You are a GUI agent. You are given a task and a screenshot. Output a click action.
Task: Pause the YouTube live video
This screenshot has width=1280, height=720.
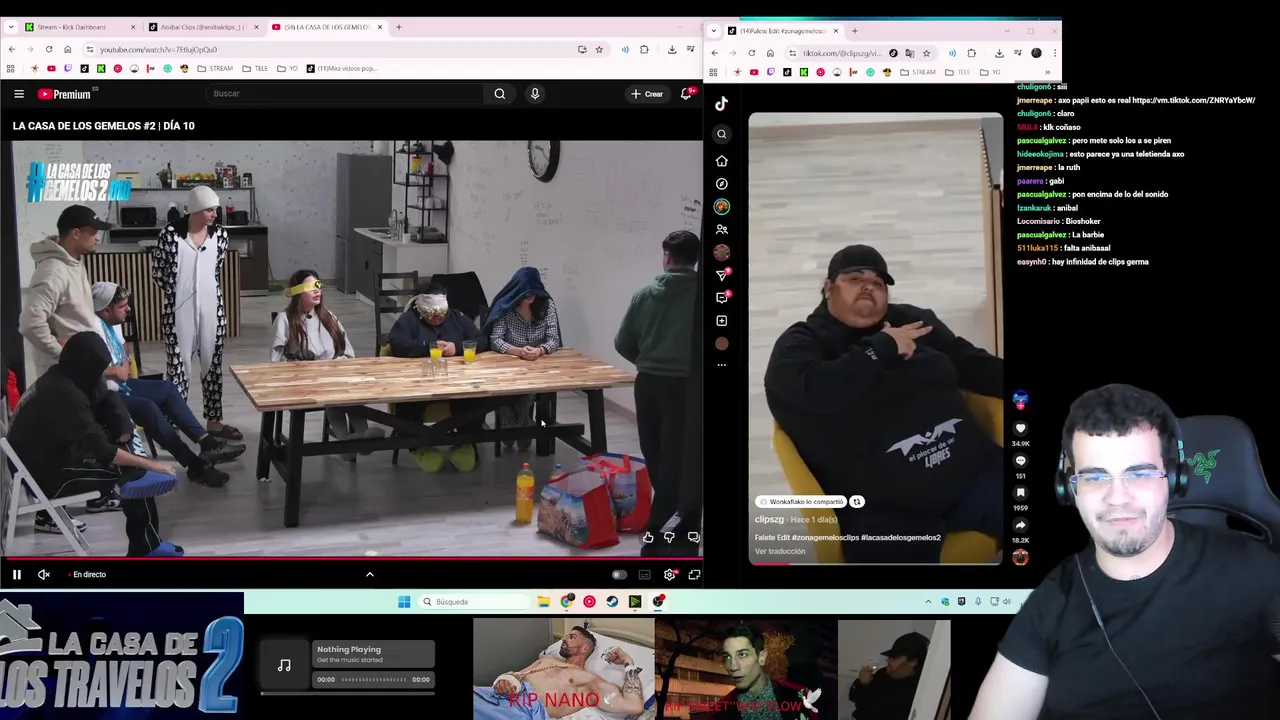click(x=17, y=574)
